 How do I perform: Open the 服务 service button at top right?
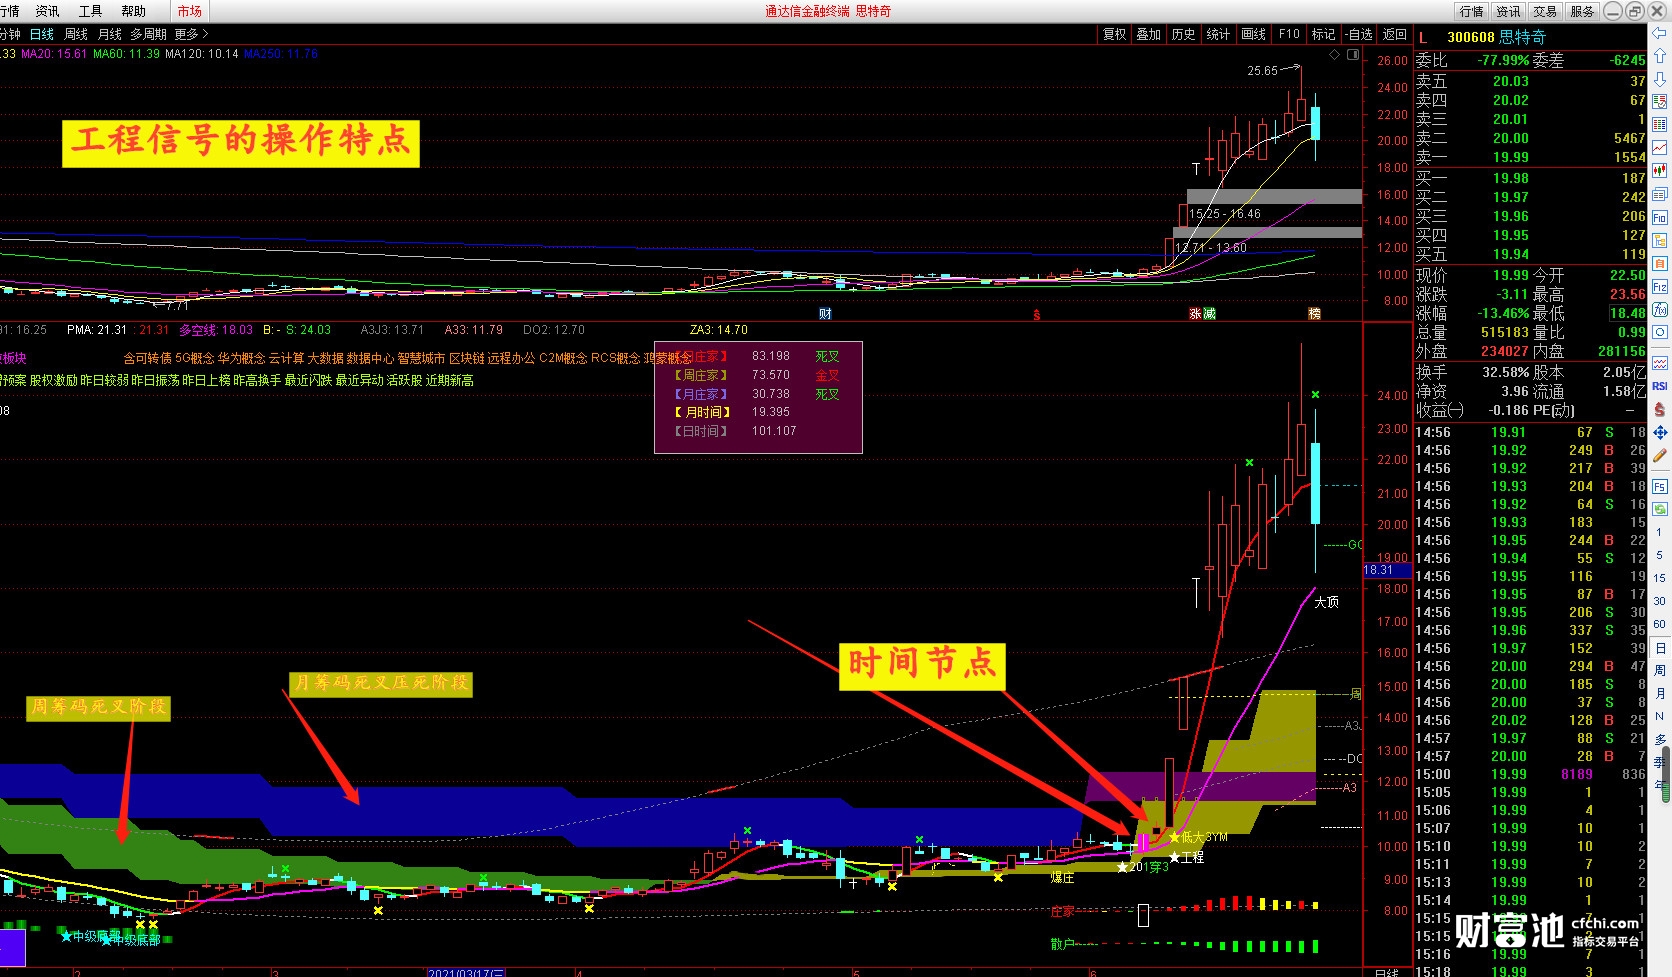point(1582,11)
